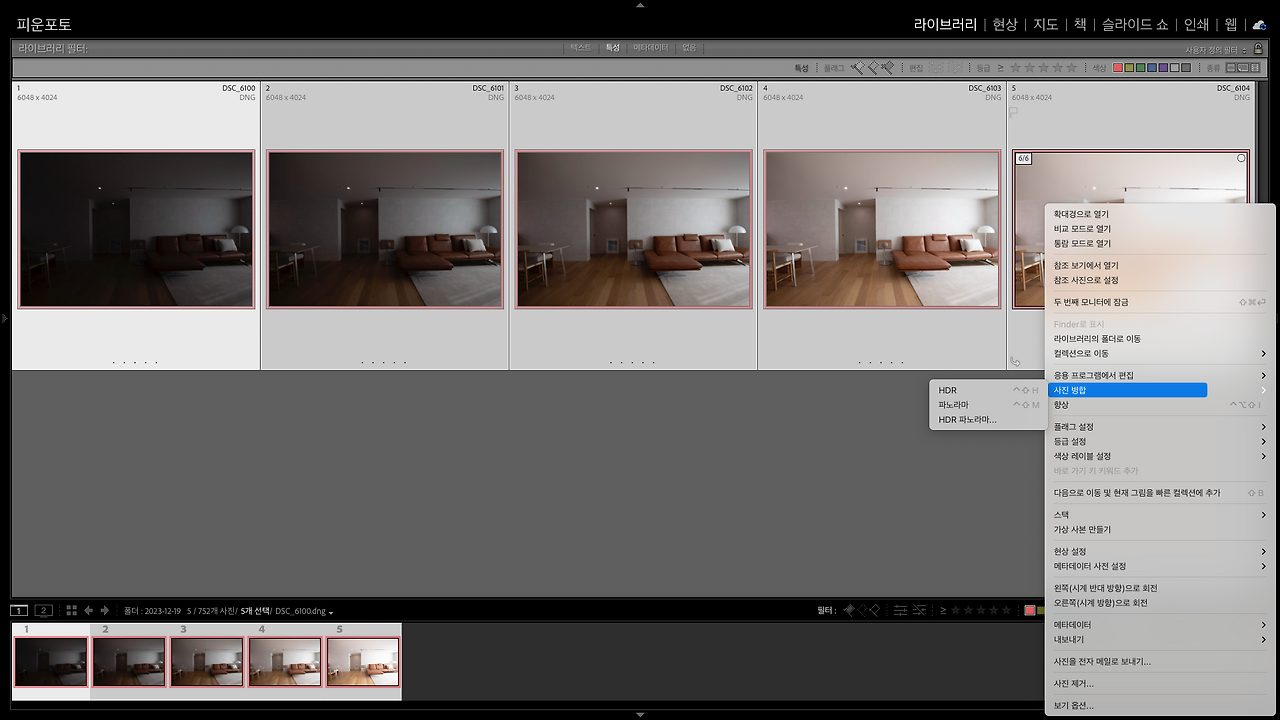
Task: Collapse the top panel with the triangle
Action: pyautogui.click(x=640, y=4)
